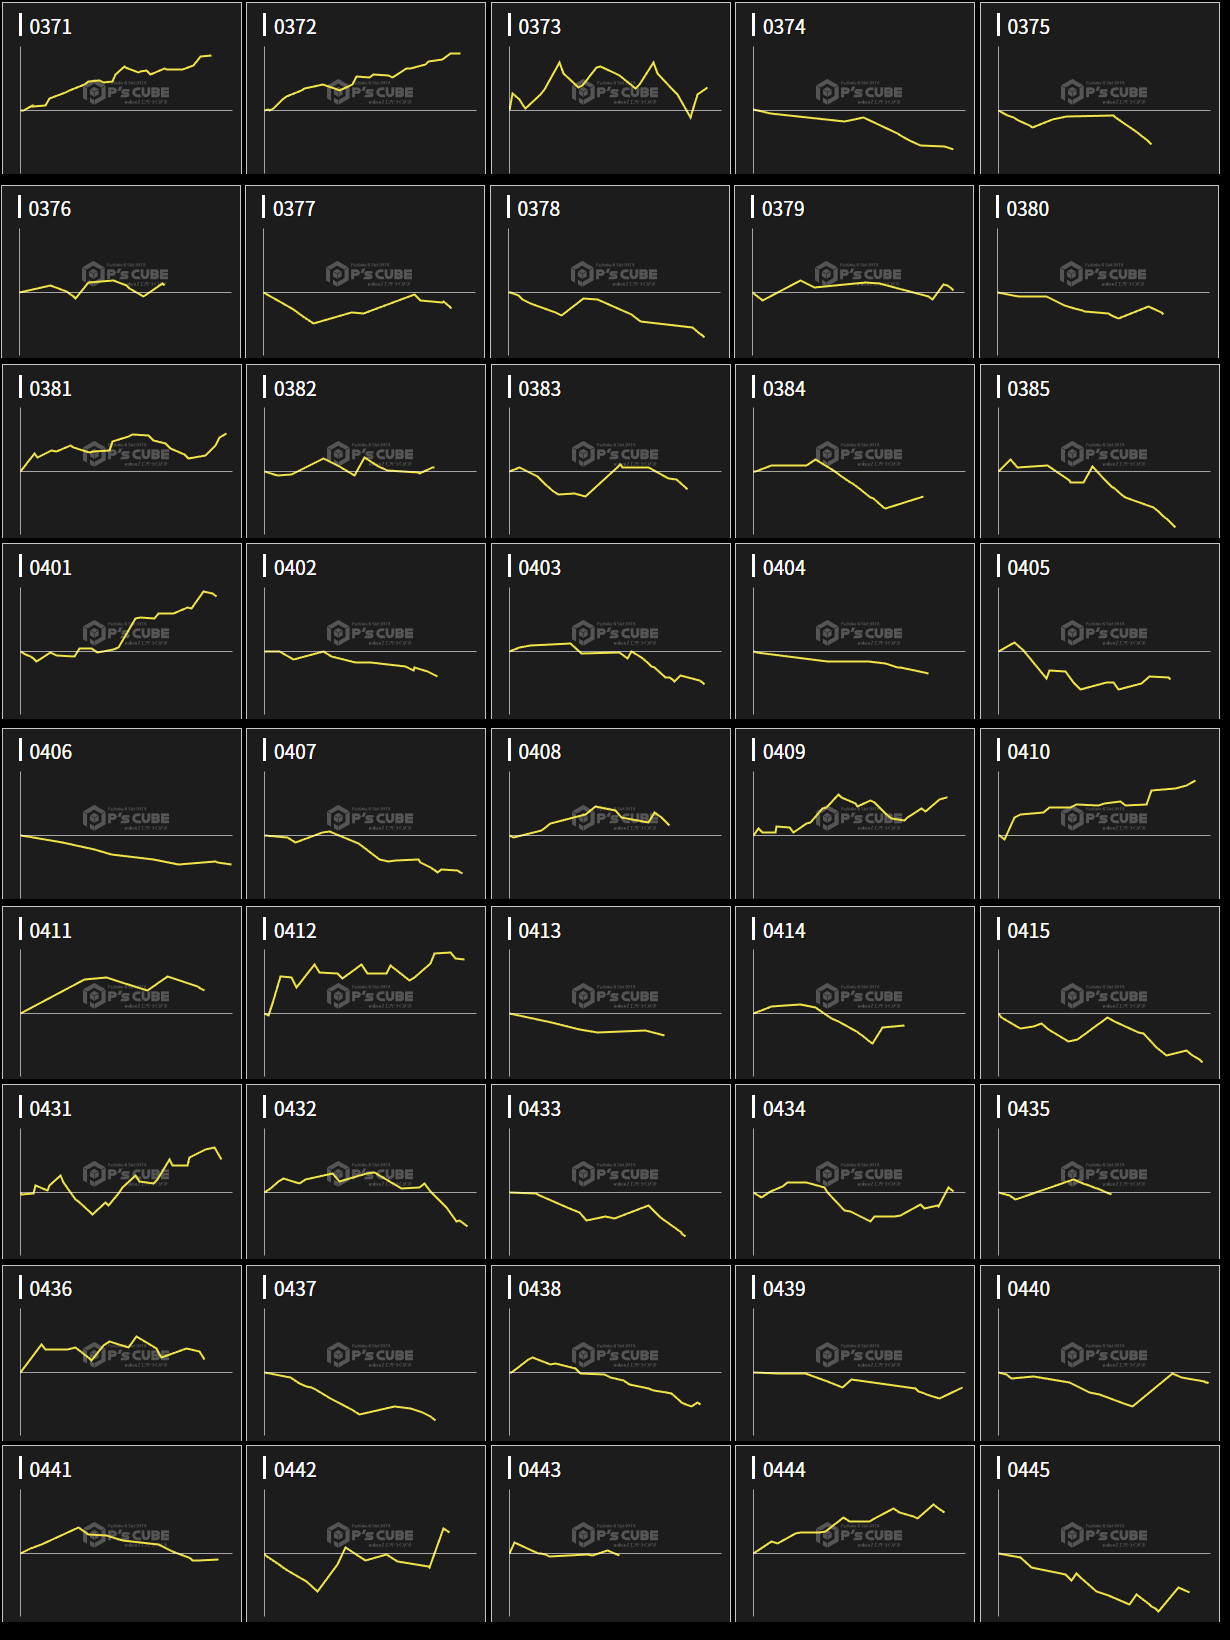The image size is (1230, 1640).
Task: Open the 0403 chart panel
Action: pos(611,631)
